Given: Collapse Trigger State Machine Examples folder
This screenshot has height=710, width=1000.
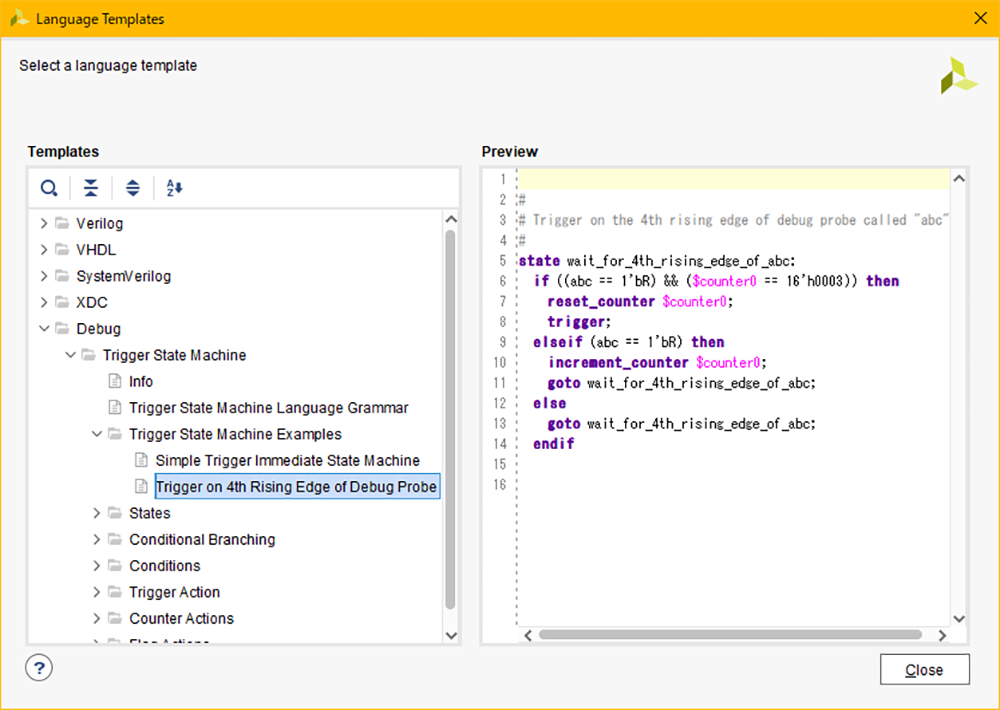Looking at the screenshot, I should tap(96, 434).
